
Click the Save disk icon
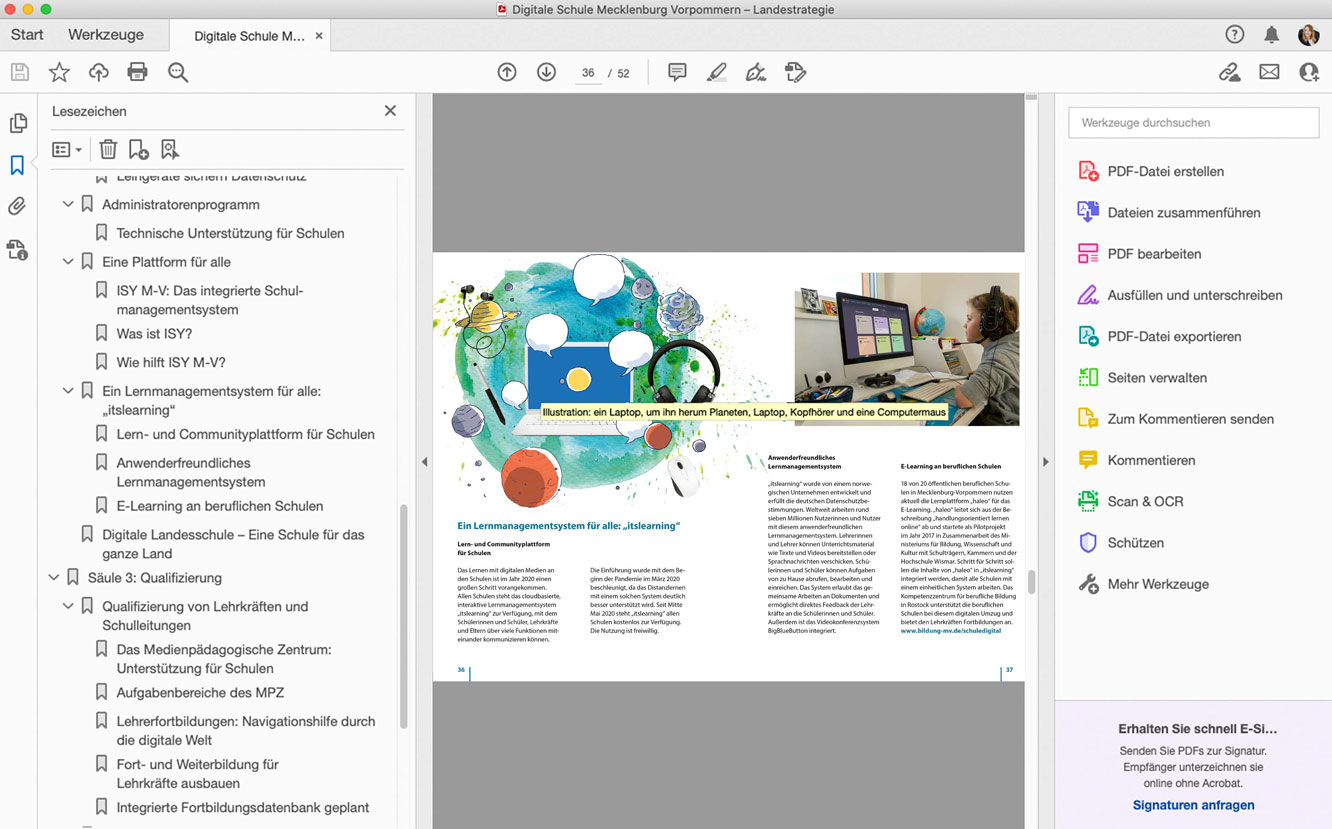coord(19,72)
